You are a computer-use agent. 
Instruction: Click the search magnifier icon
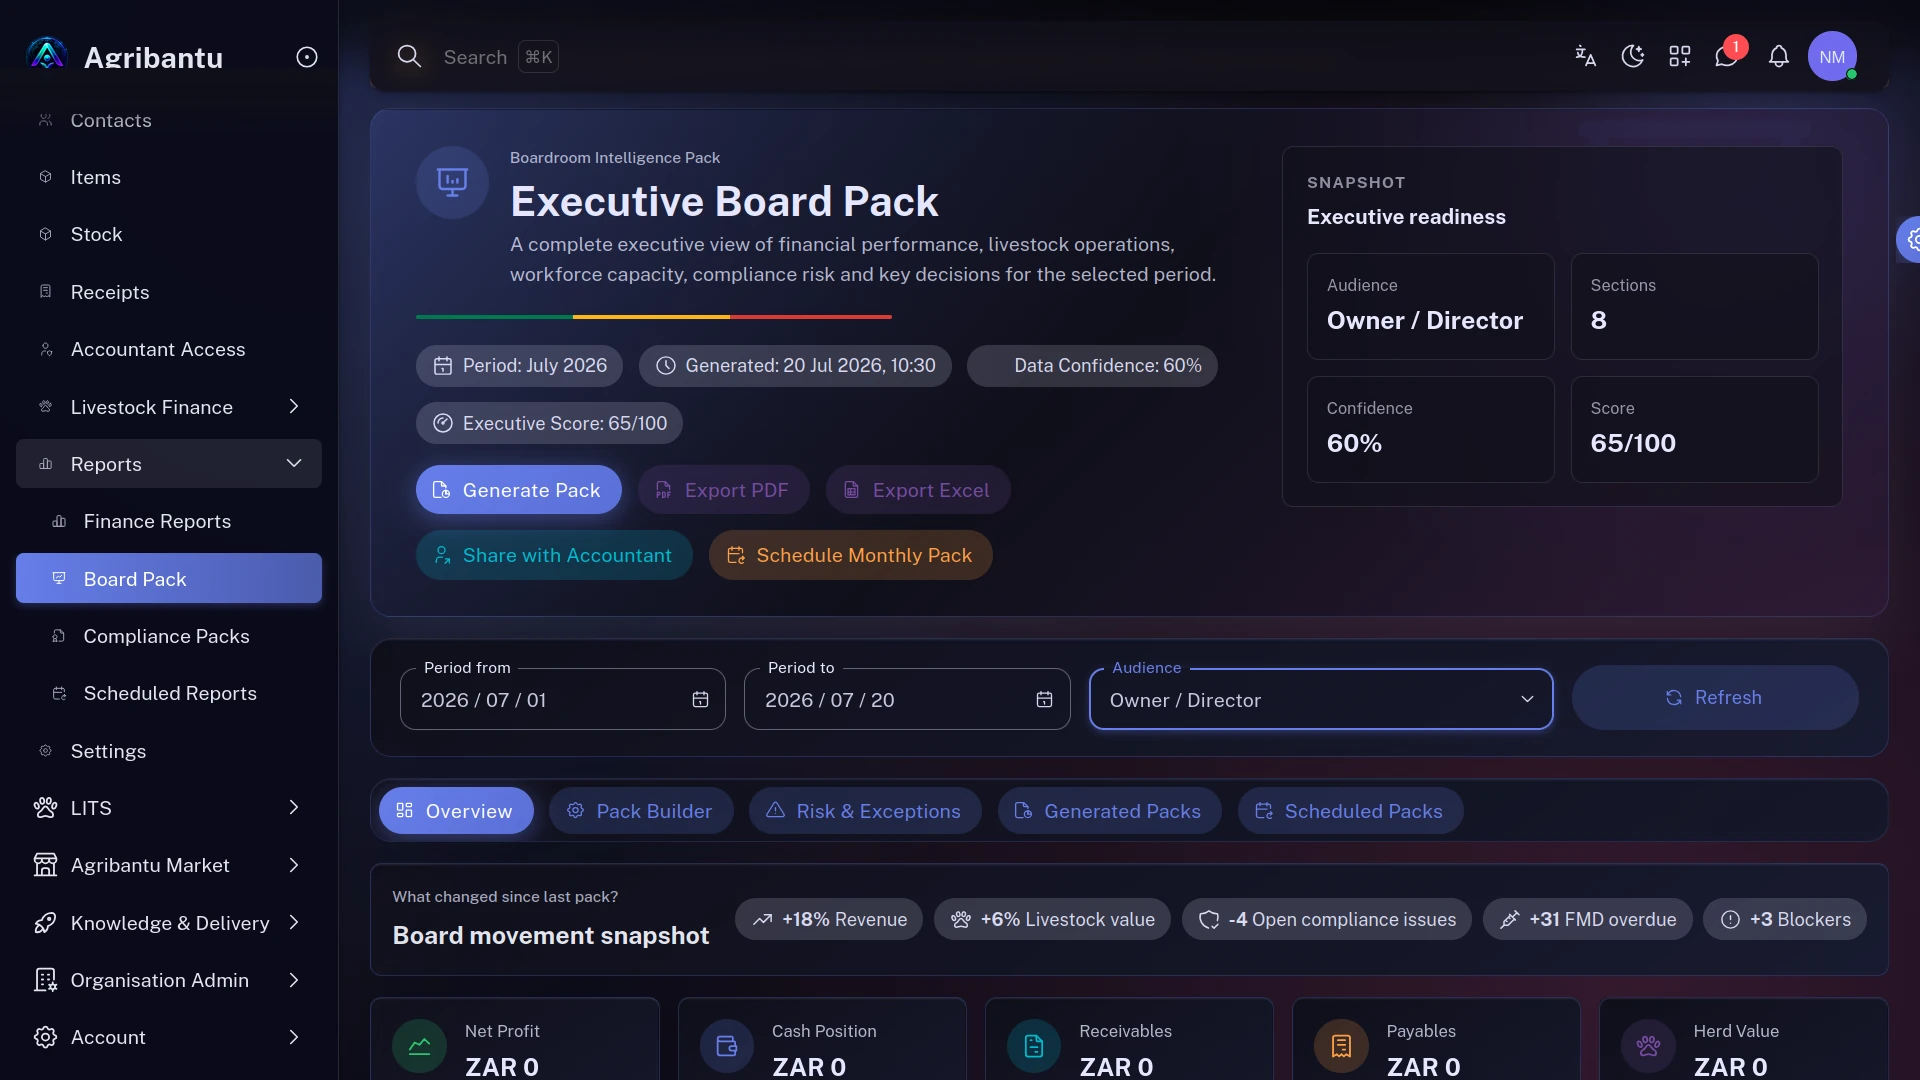click(x=409, y=56)
